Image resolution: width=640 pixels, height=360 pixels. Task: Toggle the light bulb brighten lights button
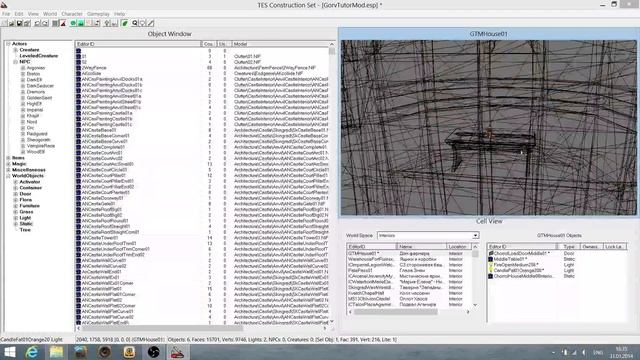[107, 23]
